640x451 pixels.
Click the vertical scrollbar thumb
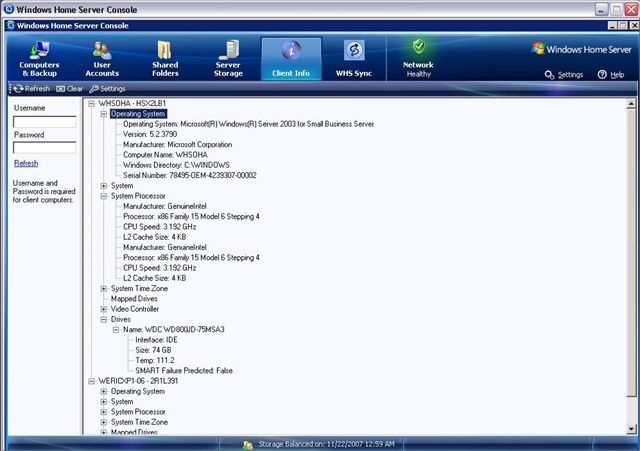631,252
